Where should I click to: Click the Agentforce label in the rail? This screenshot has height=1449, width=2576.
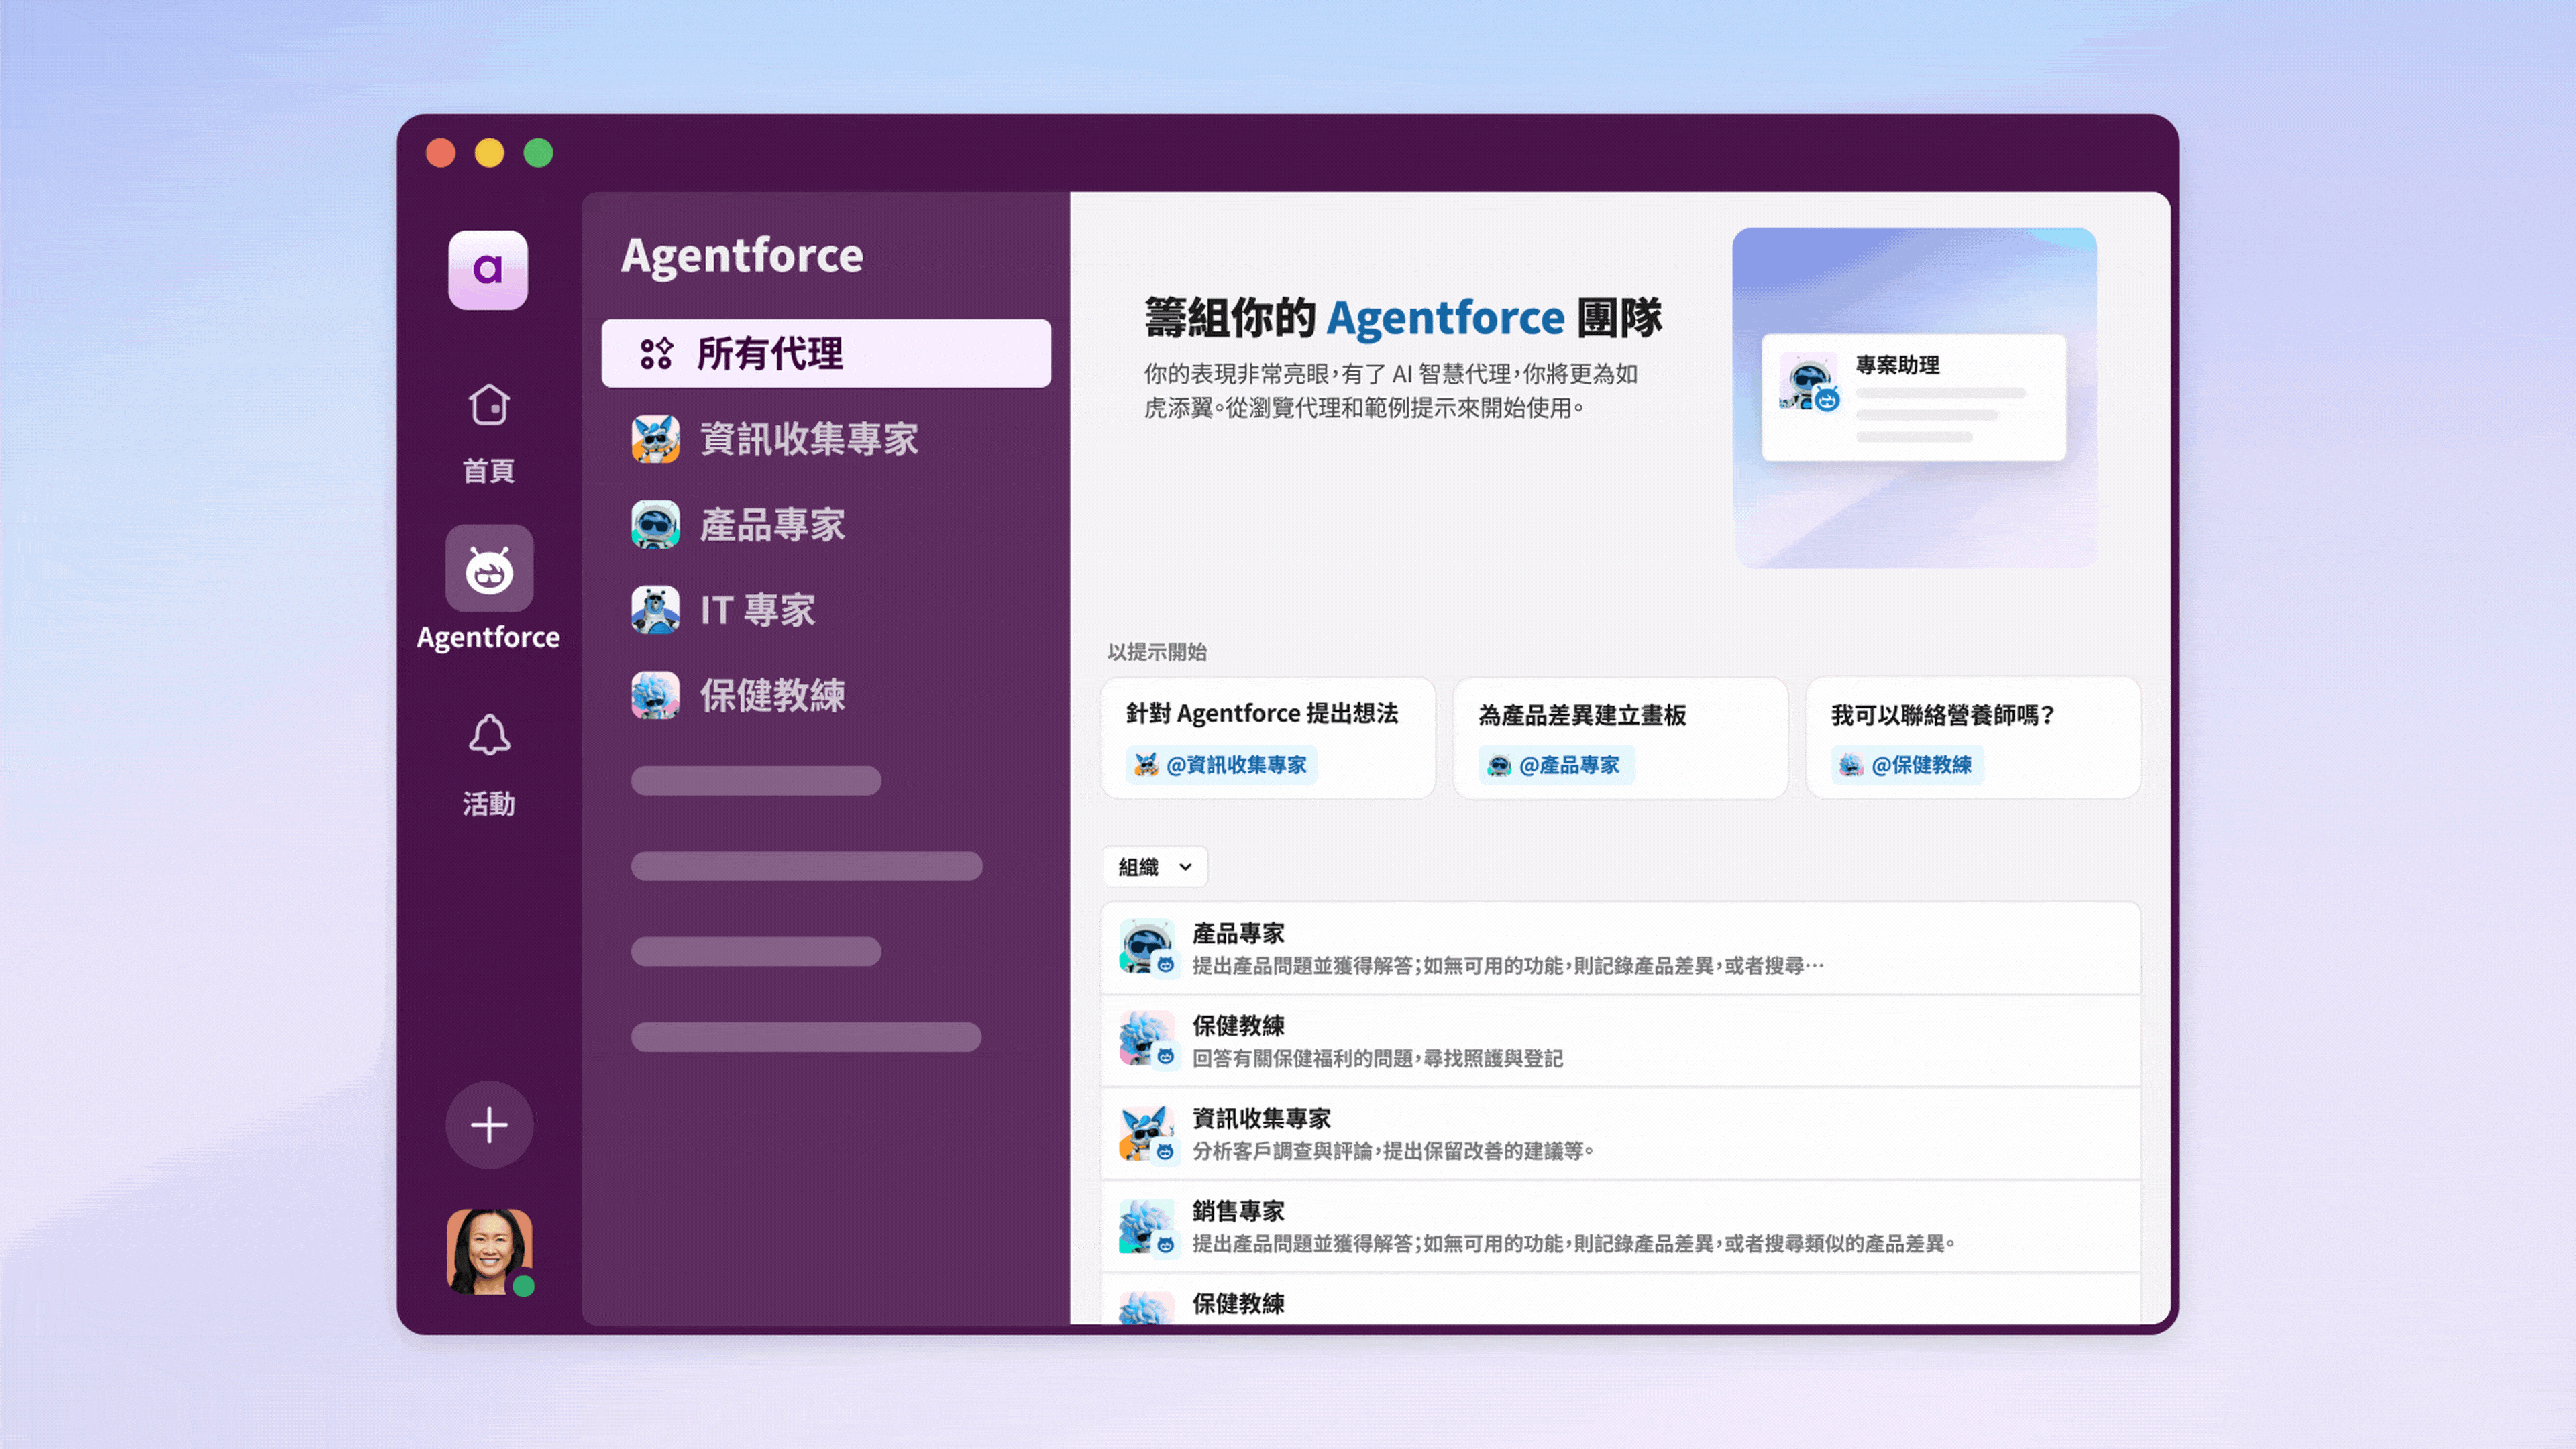(488, 638)
